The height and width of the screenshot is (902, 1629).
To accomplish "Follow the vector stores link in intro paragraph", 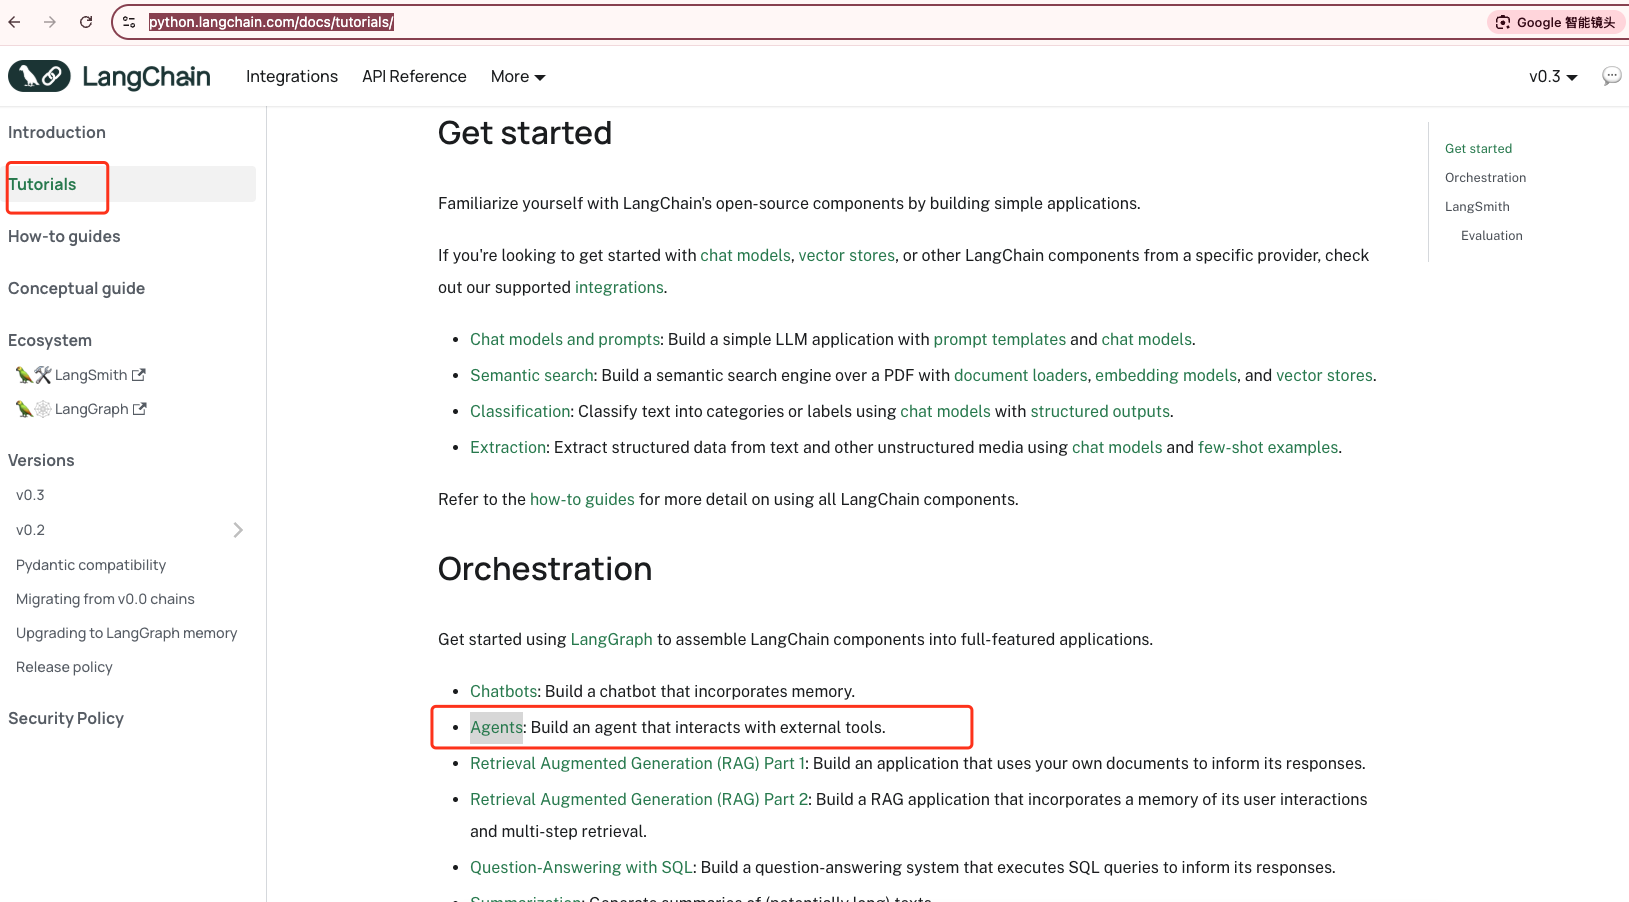I will pyautogui.click(x=846, y=255).
